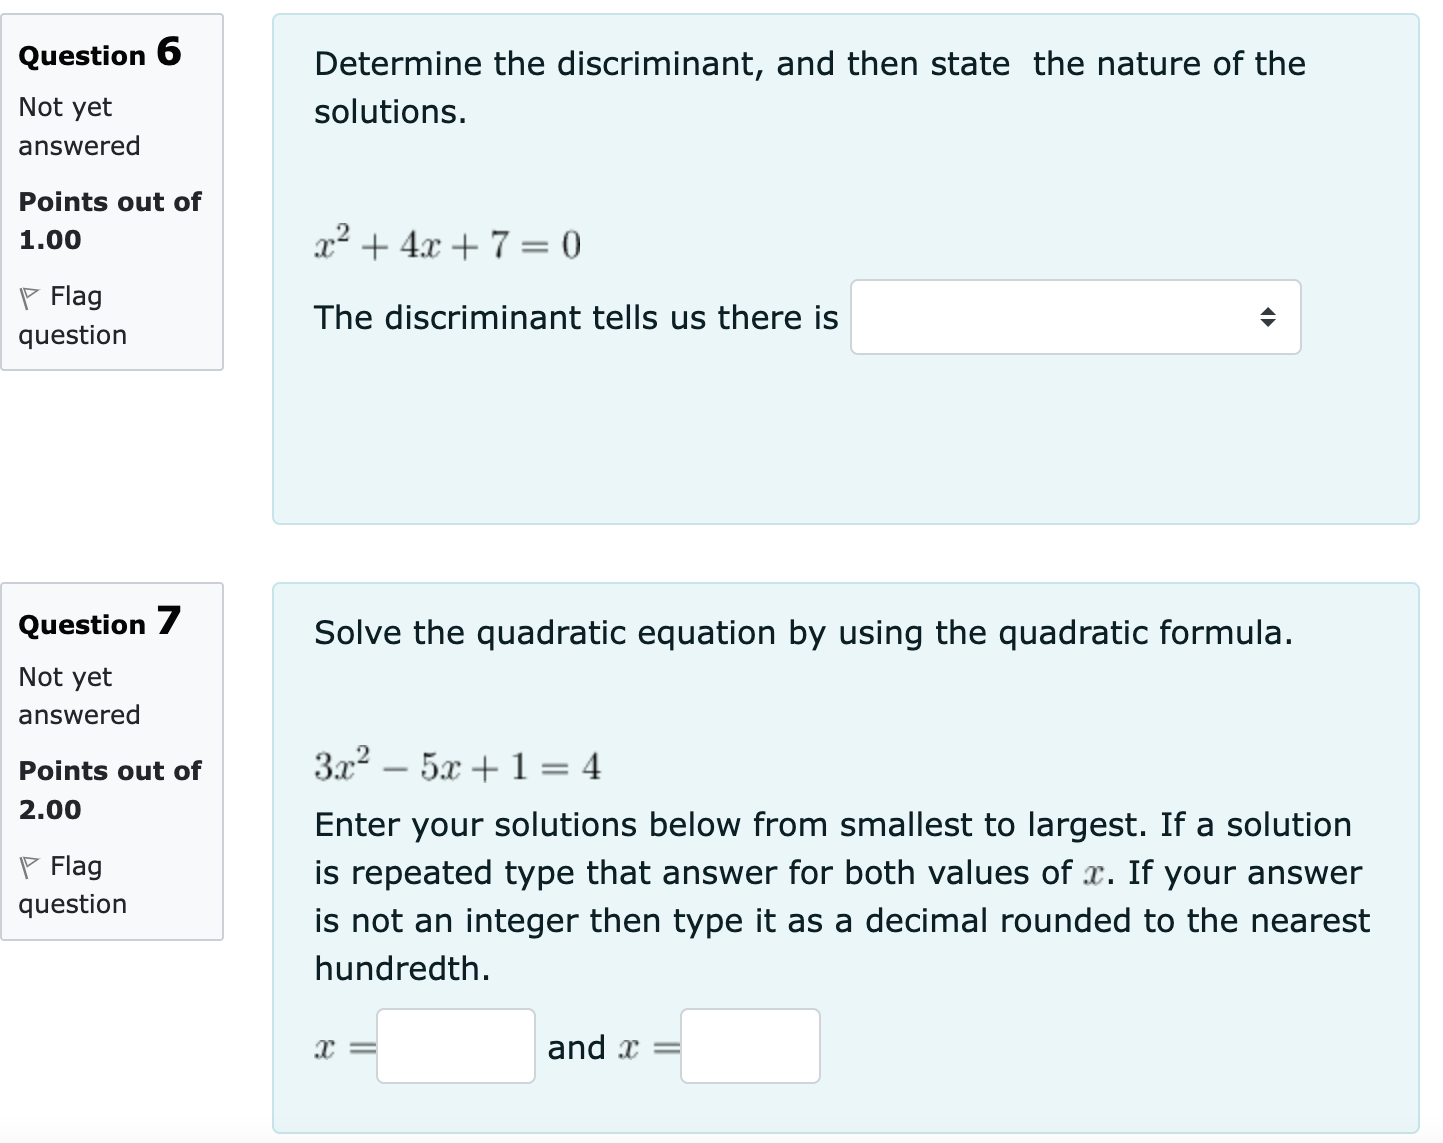
Task: Click 'Points out of 2.00' for Question 7
Action: 109,789
